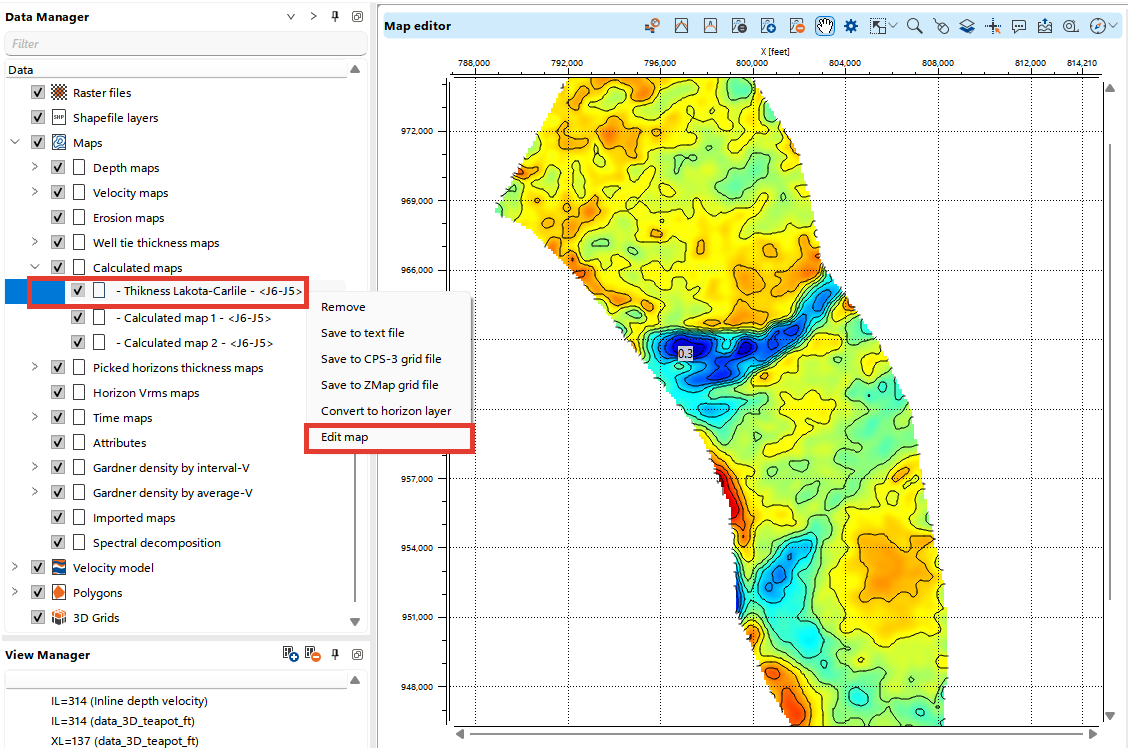The height and width of the screenshot is (748, 1128).
Task: Open the annotation comment tool
Action: click(x=1018, y=26)
